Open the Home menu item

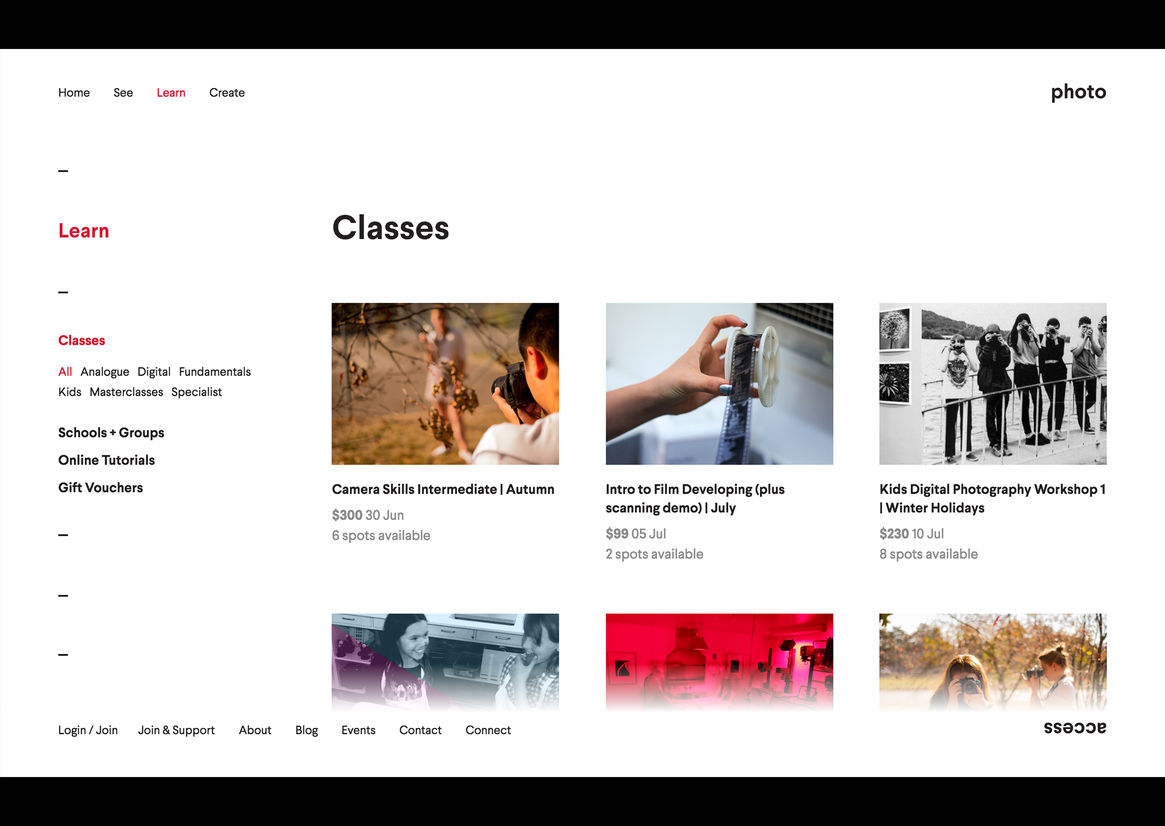74,93
